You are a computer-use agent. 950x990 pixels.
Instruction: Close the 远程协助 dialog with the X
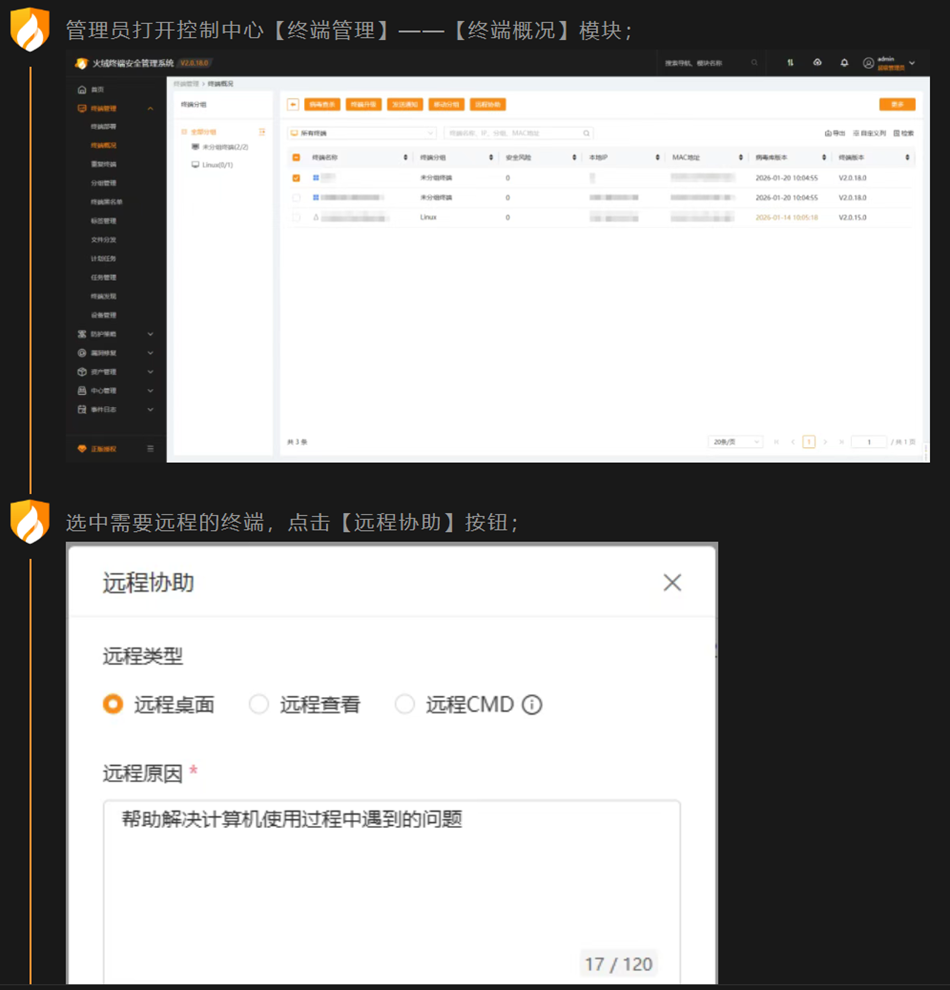pos(672,583)
